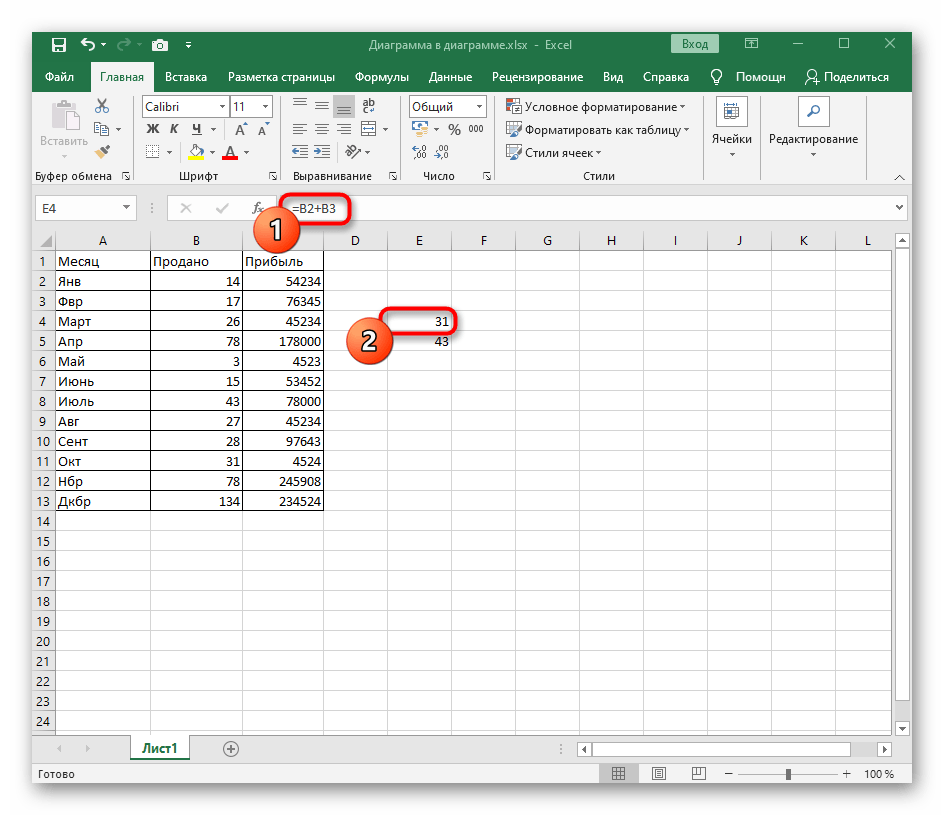Increase the cell indent
This screenshot has height=815, width=944.
click(322, 152)
